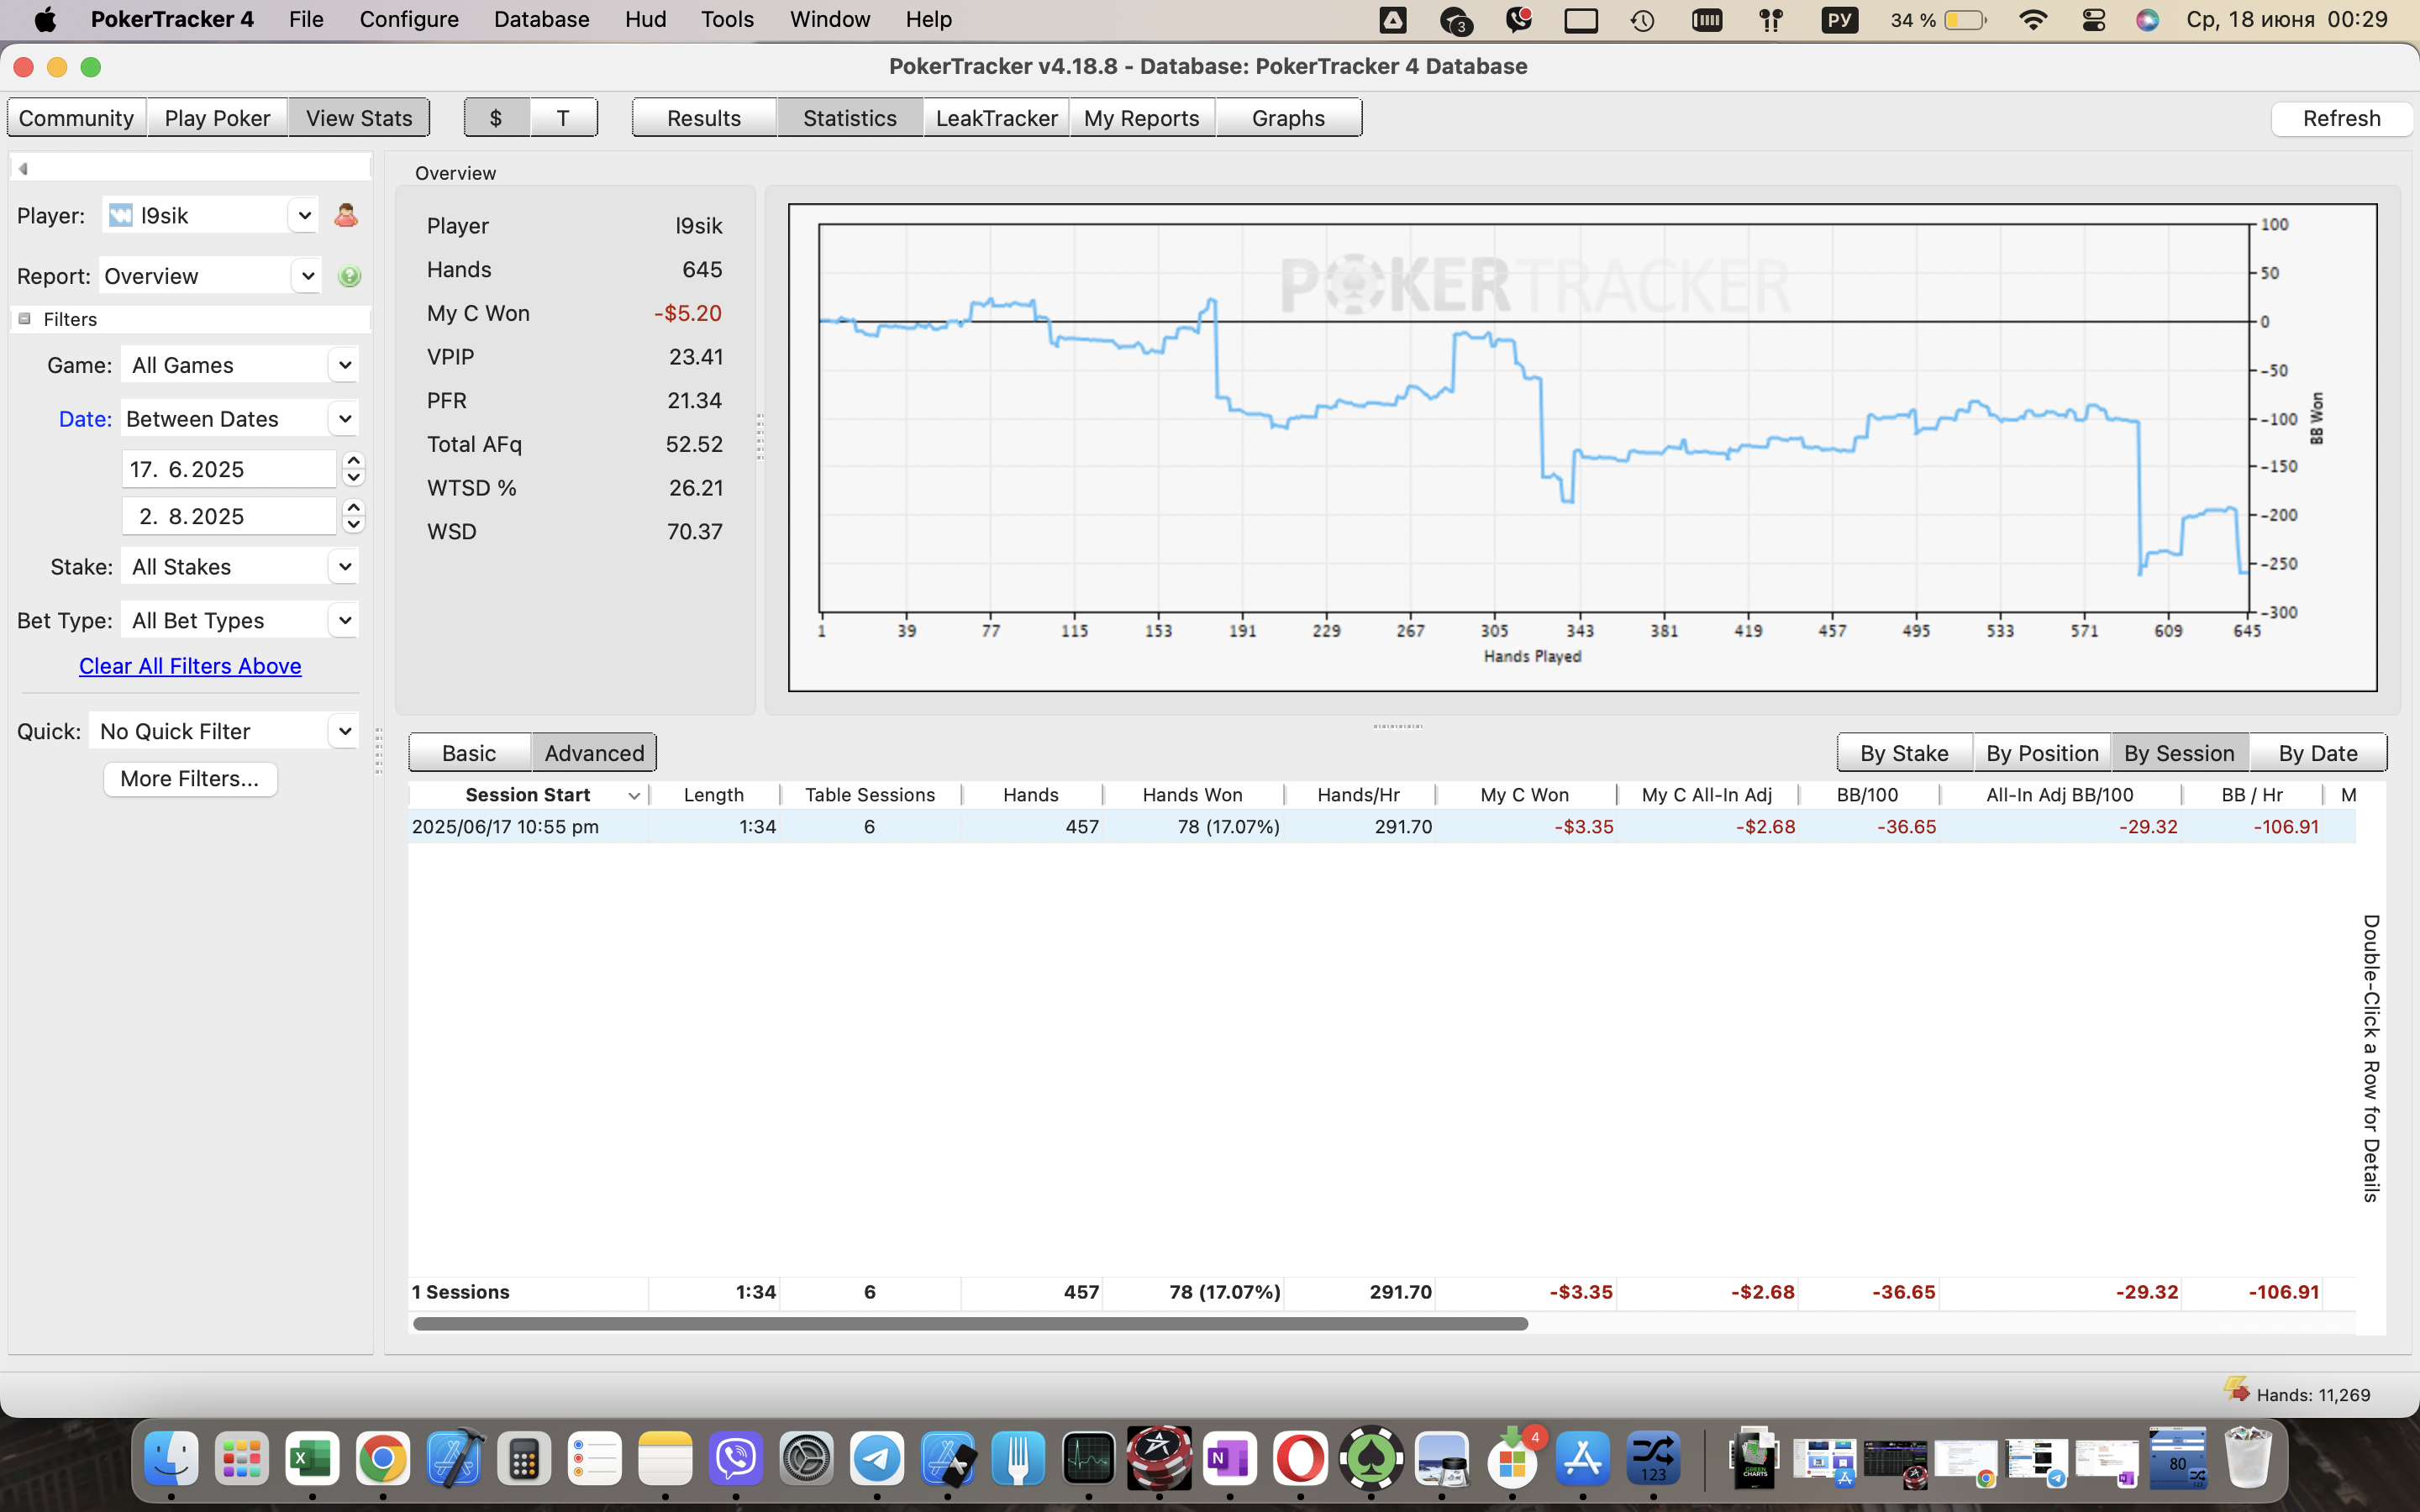Open the Database menu

[541, 20]
